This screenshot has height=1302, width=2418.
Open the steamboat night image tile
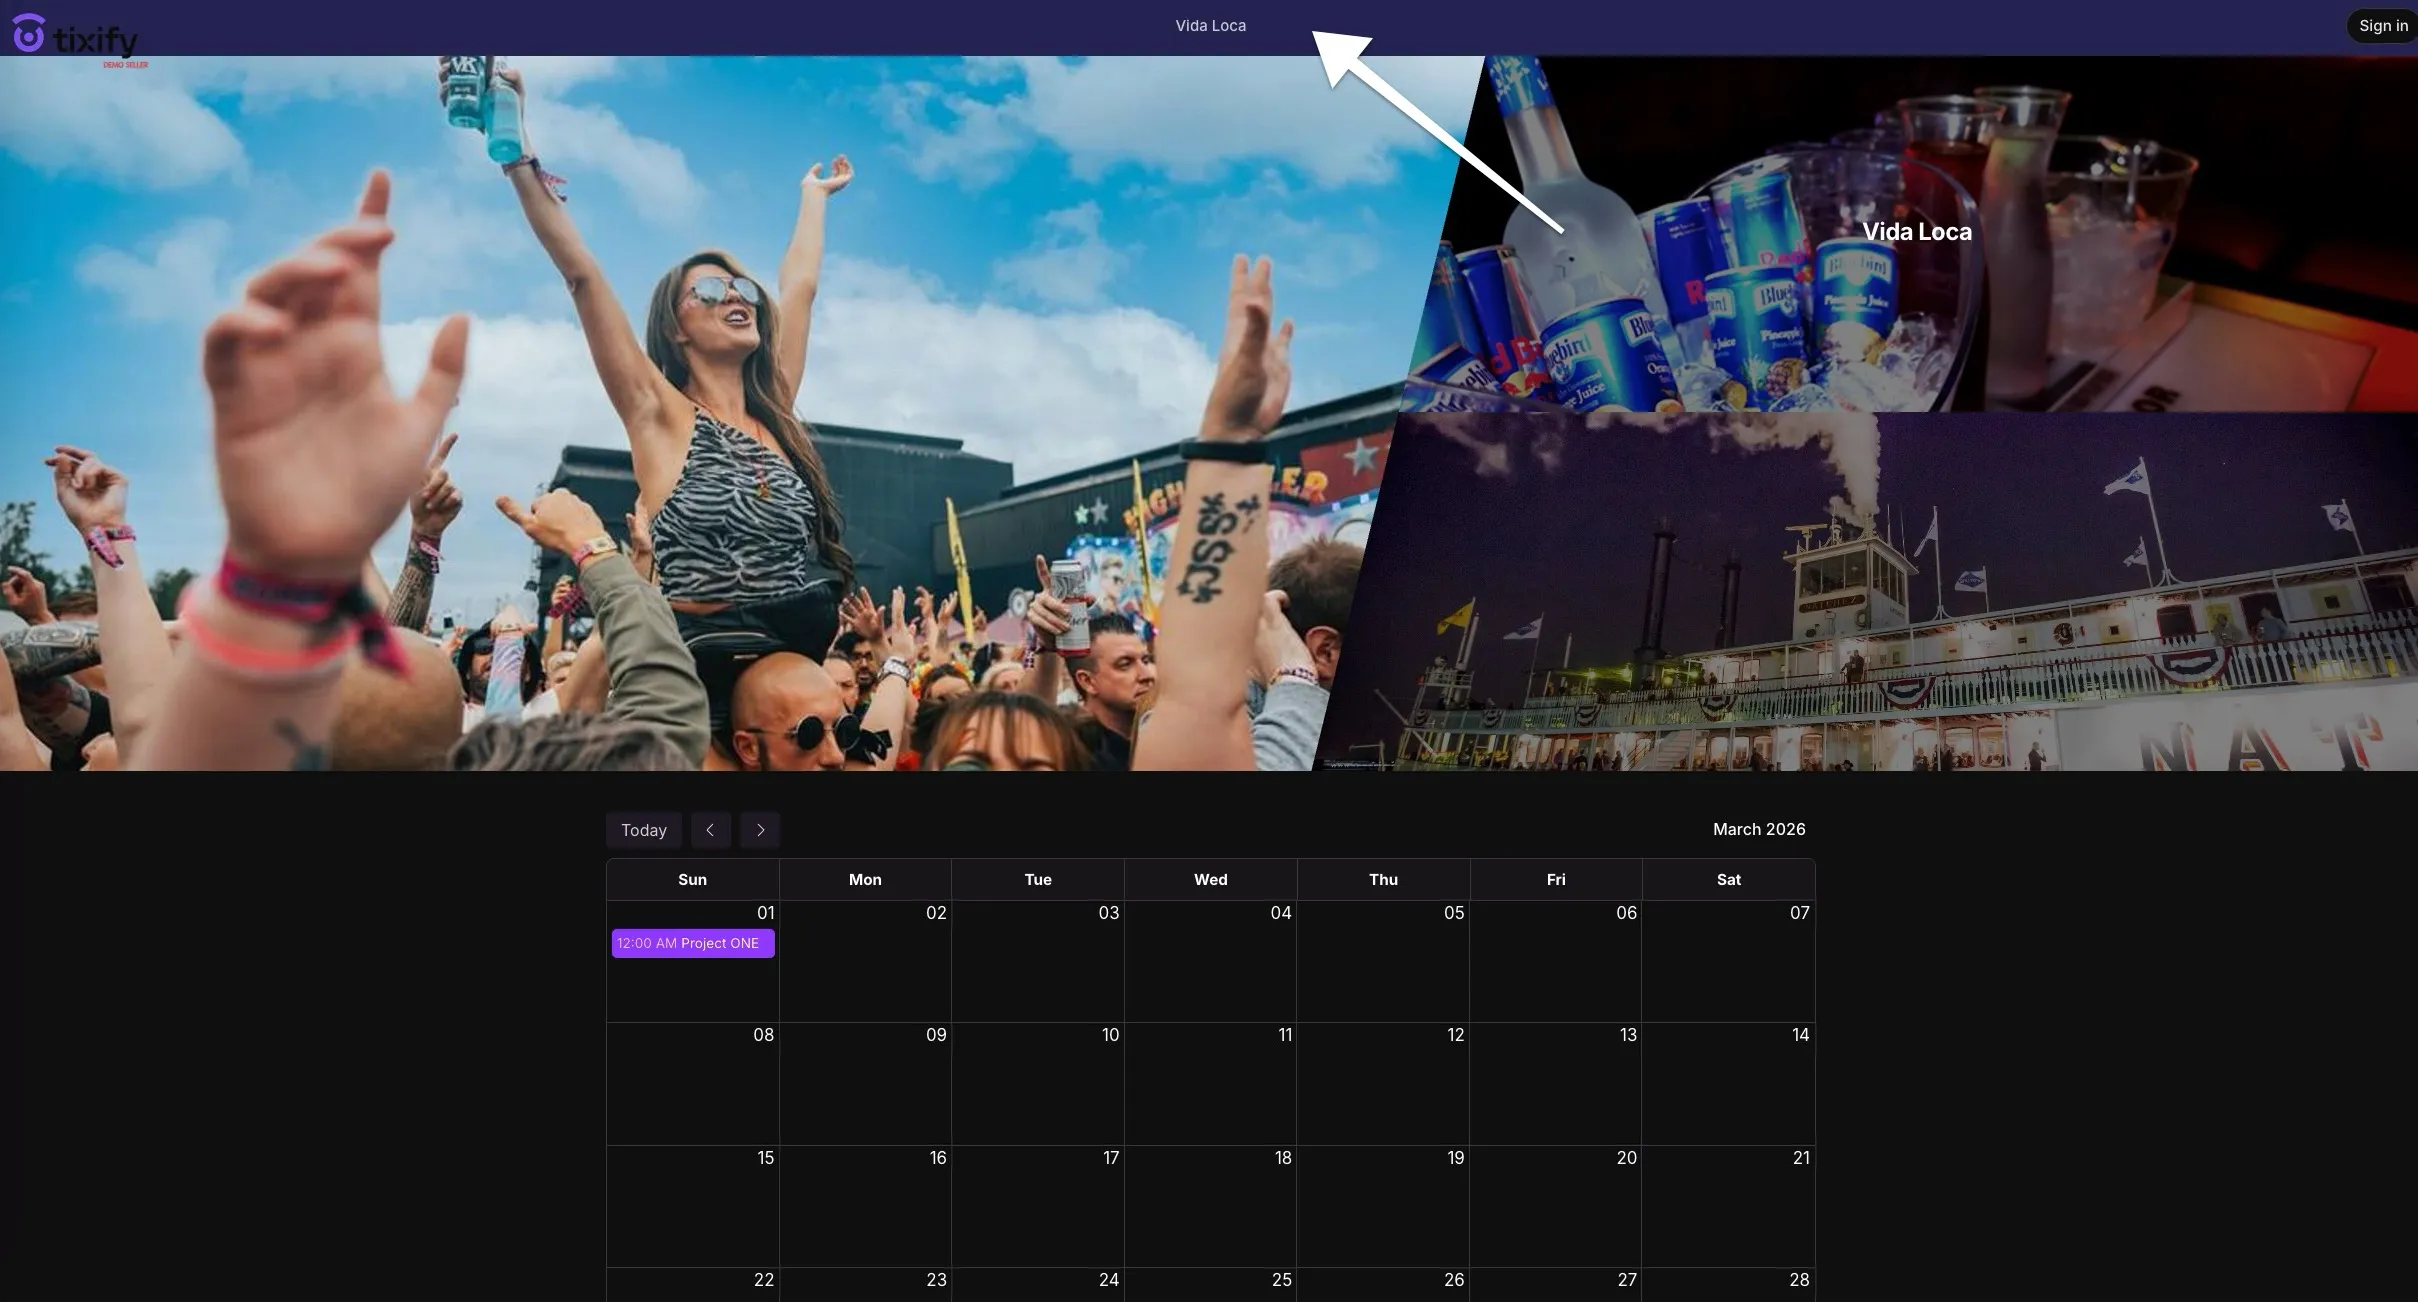1866,592
